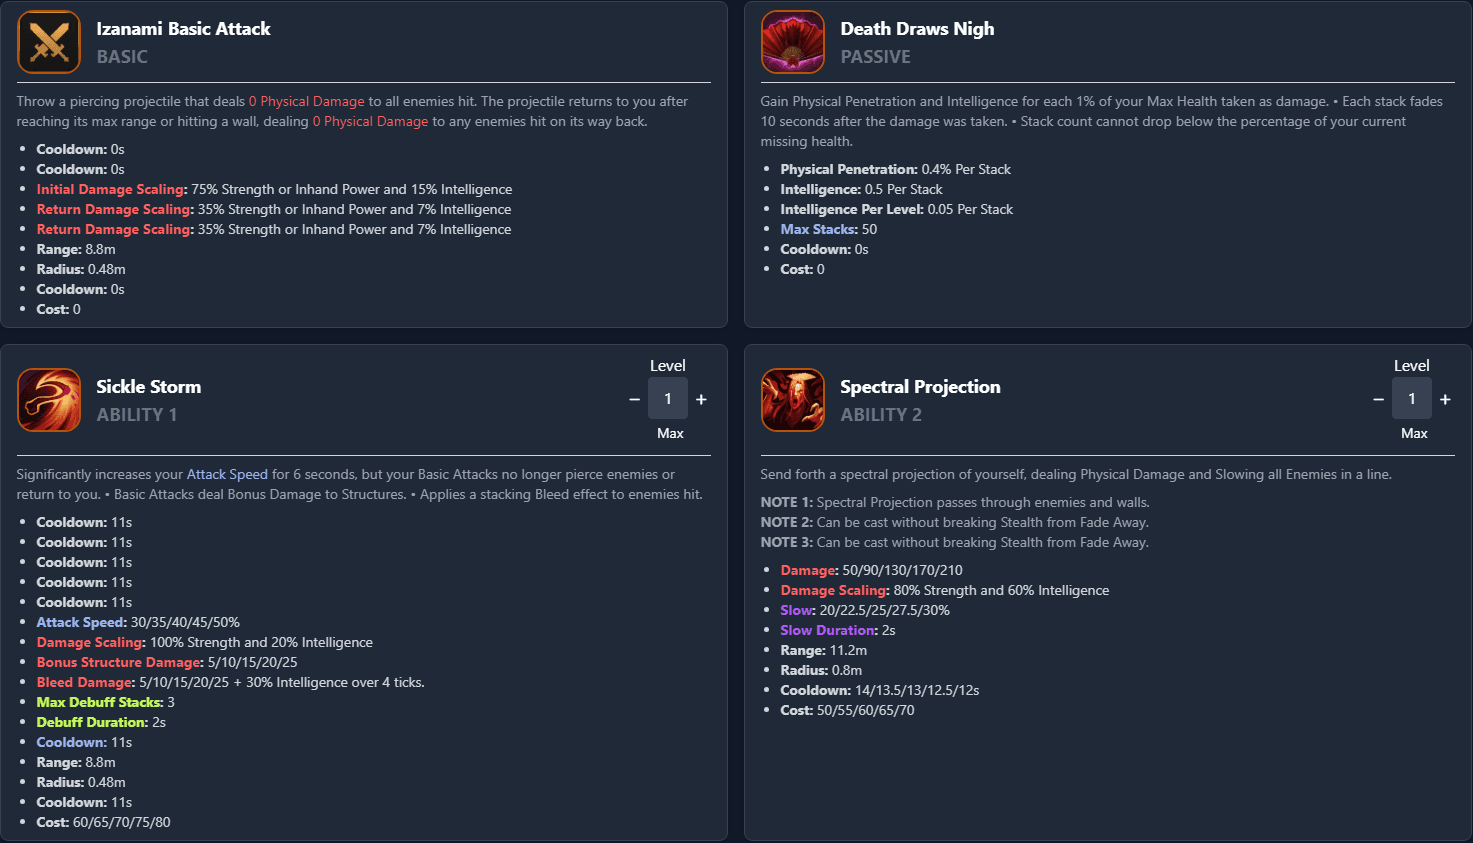
Task: Set Spectral Projection to Max level
Action: click(x=1414, y=433)
